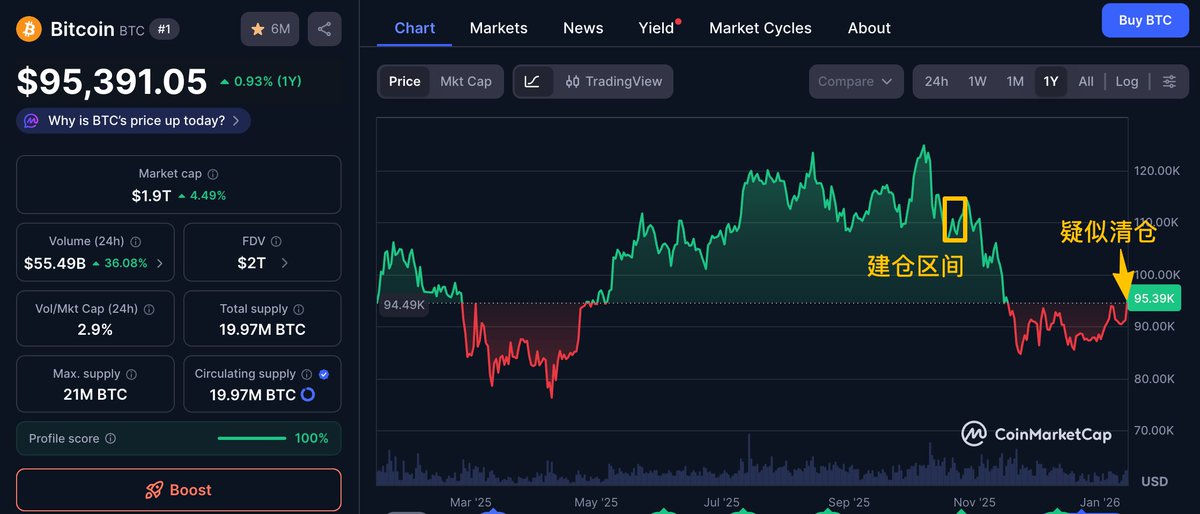Image resolution: width=1200 pixels, height=514 pixels.
Task: Open the share icon button
Action: [x=324, y=29]
